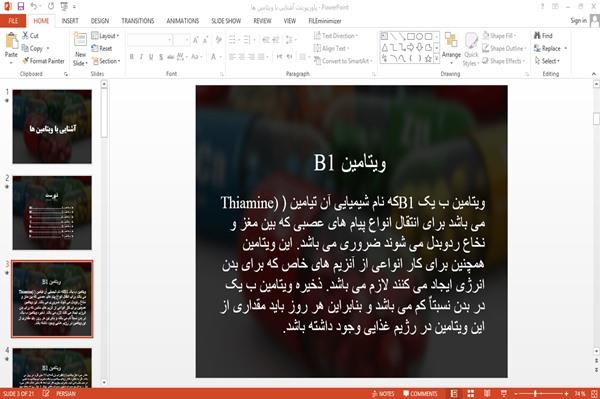Insert a New Slide
600x399 pixels.
[80, 49]
